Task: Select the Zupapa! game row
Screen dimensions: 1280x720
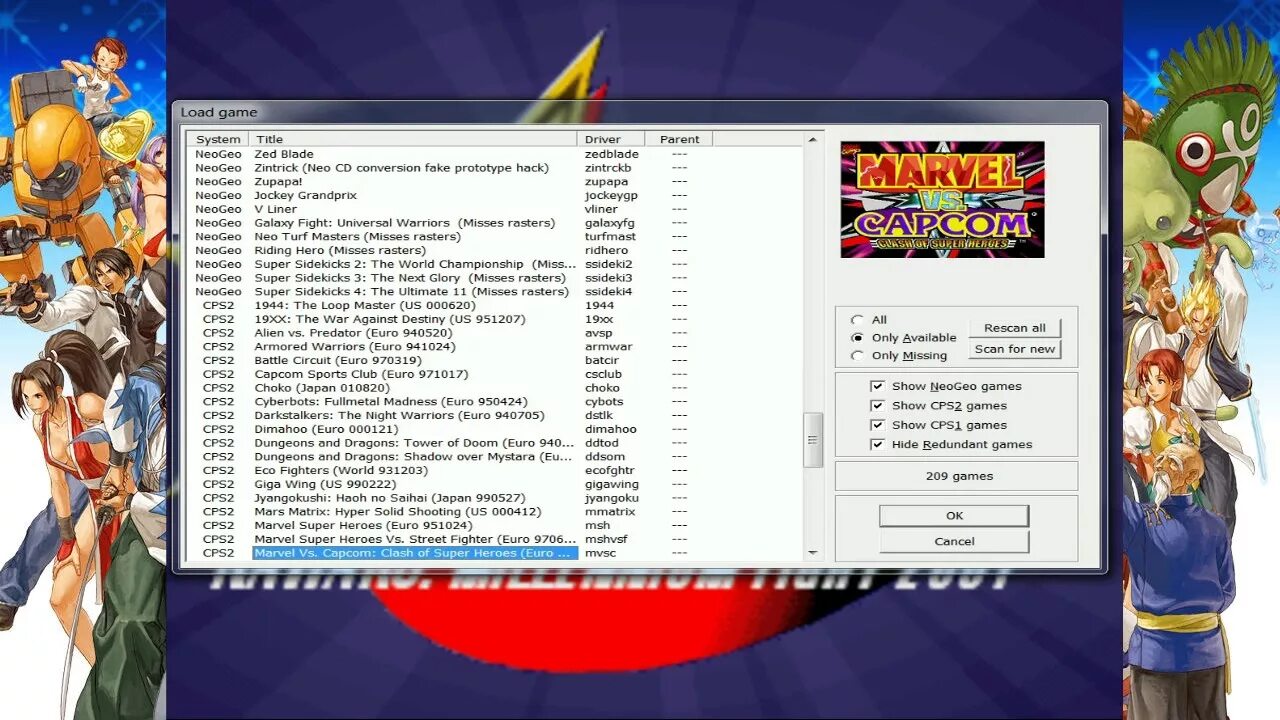Action: pyautogui.click(x=495, y=182)
